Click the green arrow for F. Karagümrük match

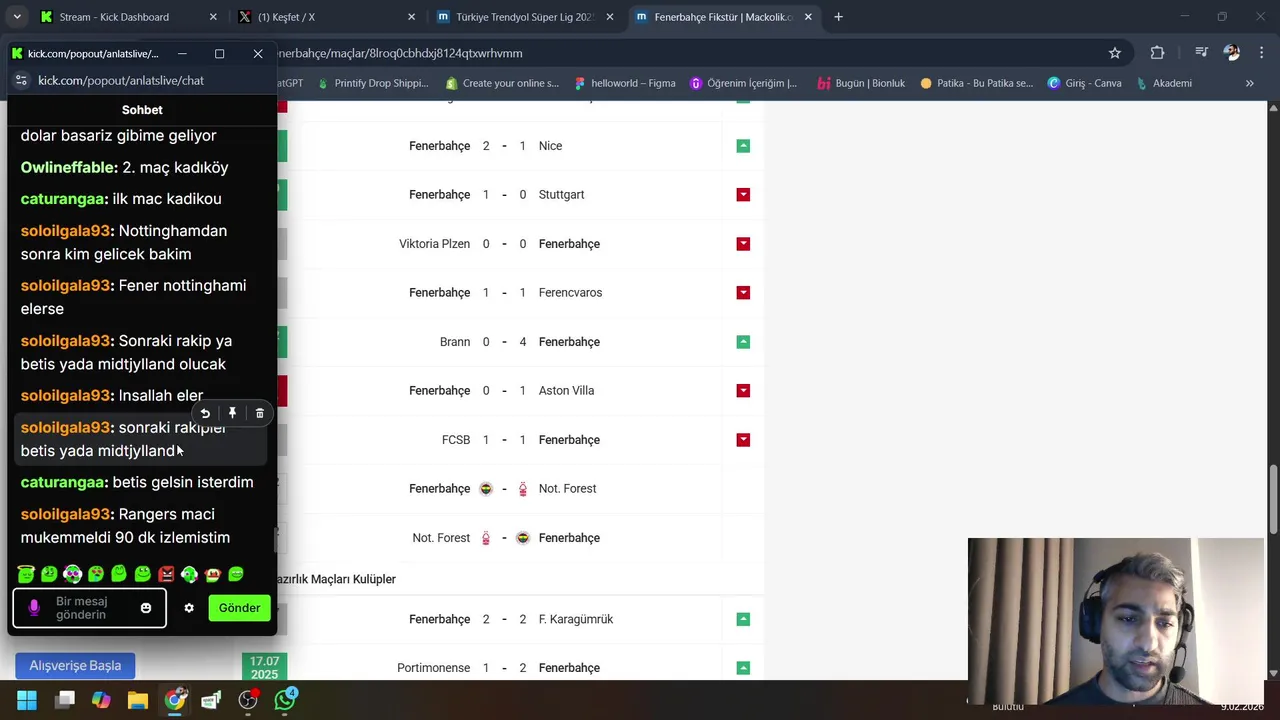pyautogui.click(x=743, y=619)
